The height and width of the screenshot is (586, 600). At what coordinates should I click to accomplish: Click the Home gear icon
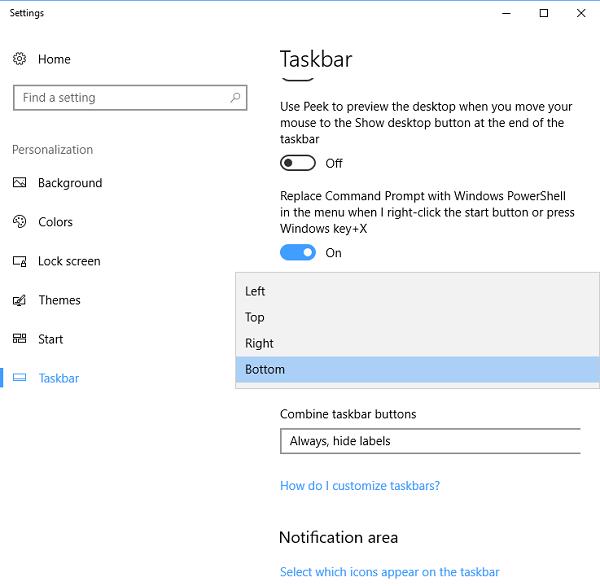pos(19,59)
